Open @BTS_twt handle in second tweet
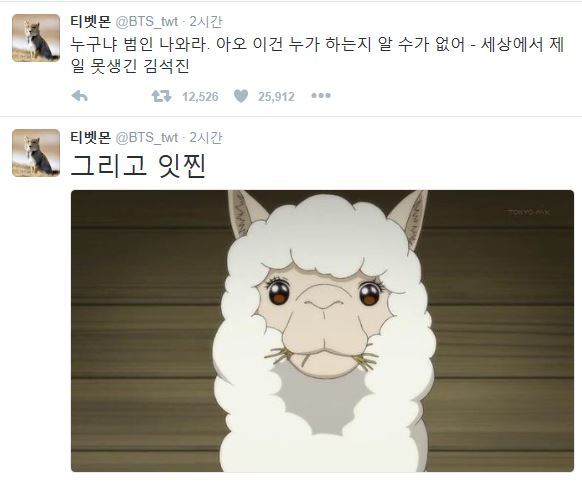The image size is (582, 485). (147, 138)
